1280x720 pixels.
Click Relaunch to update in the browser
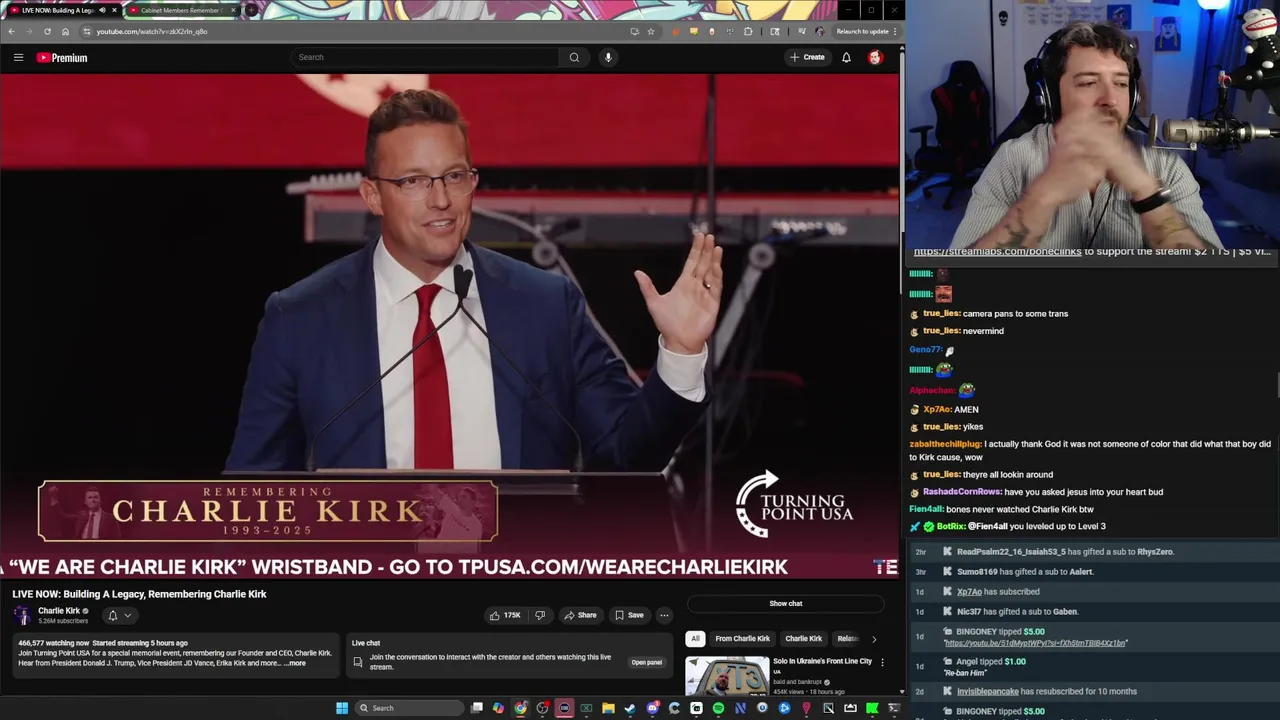[x=862, y=31]
